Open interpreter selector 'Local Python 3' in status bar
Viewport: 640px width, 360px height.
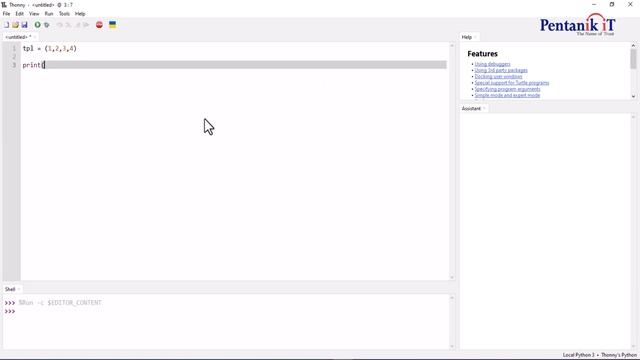[600, 355]
